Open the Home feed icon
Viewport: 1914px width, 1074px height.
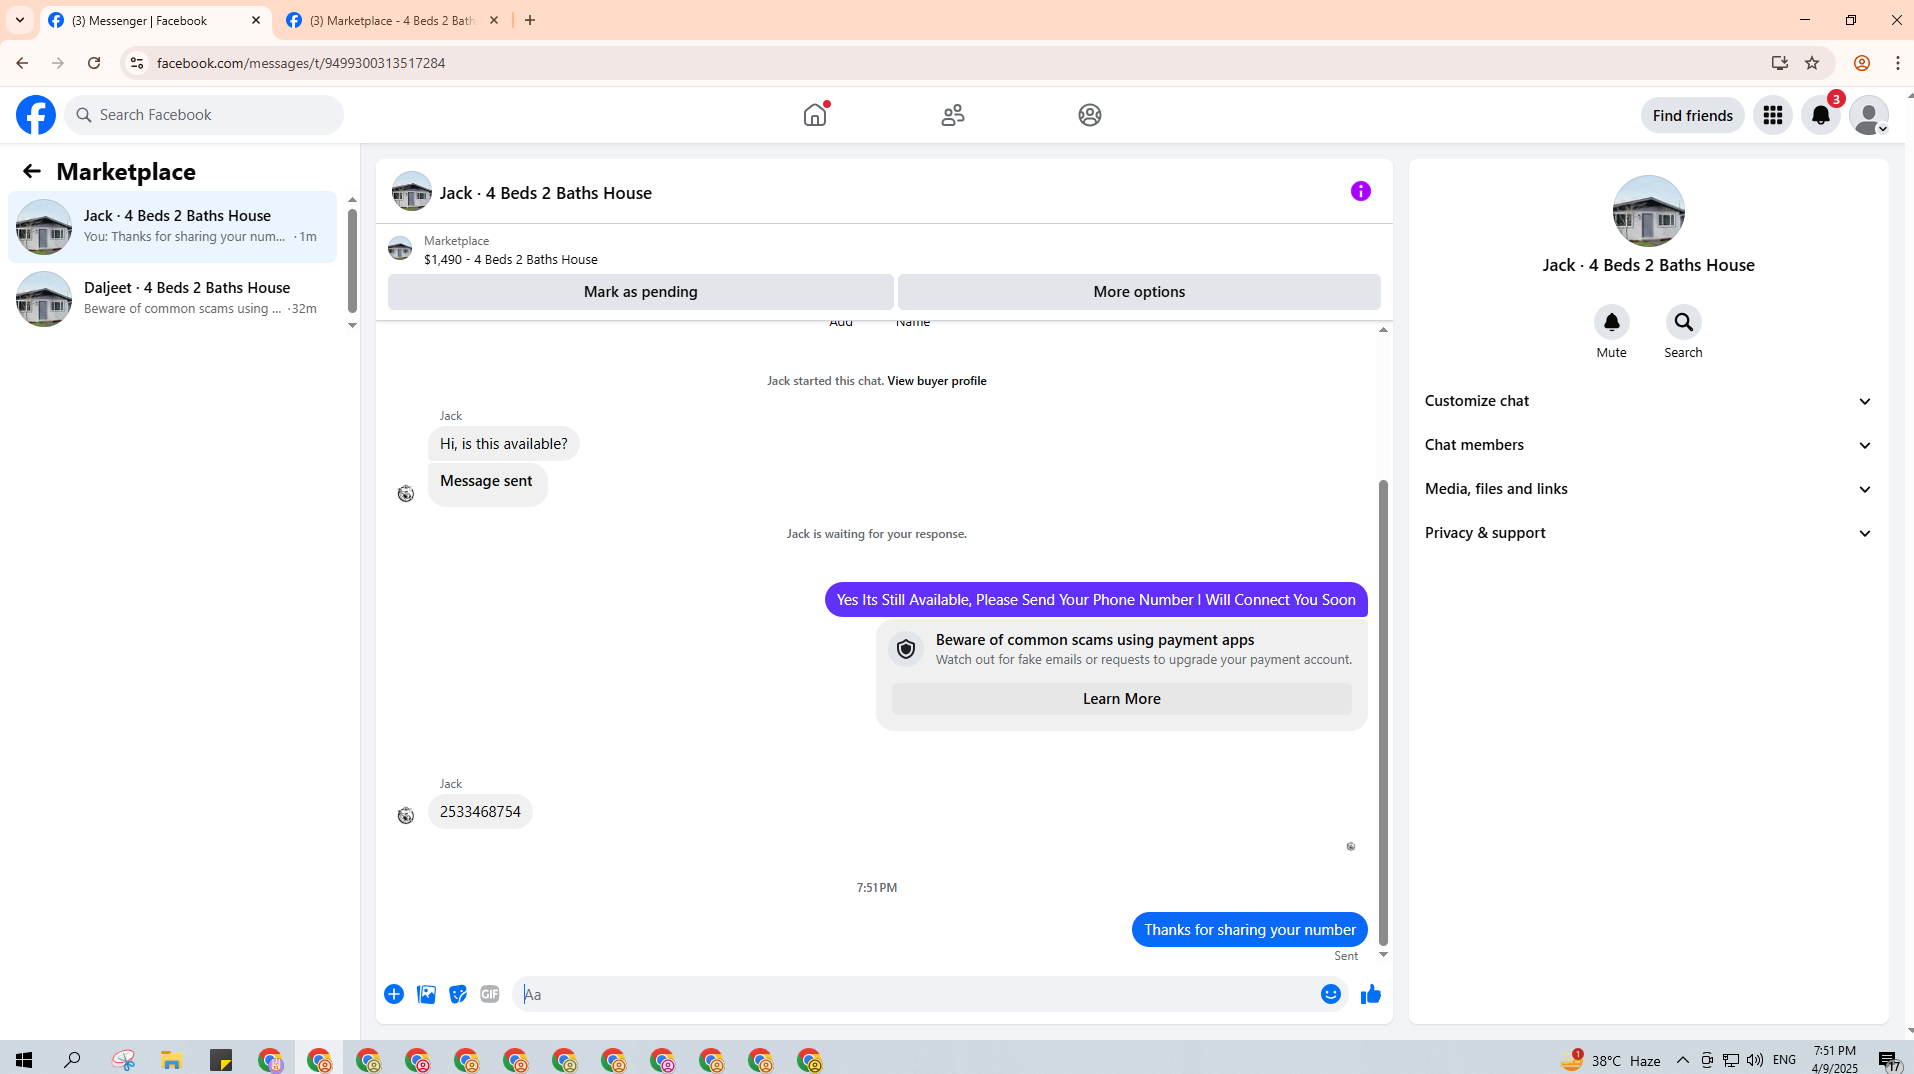(x=815, y=115)
